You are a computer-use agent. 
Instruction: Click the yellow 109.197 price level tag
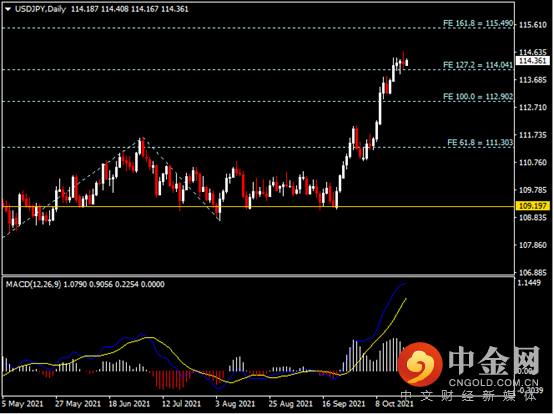point(532,206)
